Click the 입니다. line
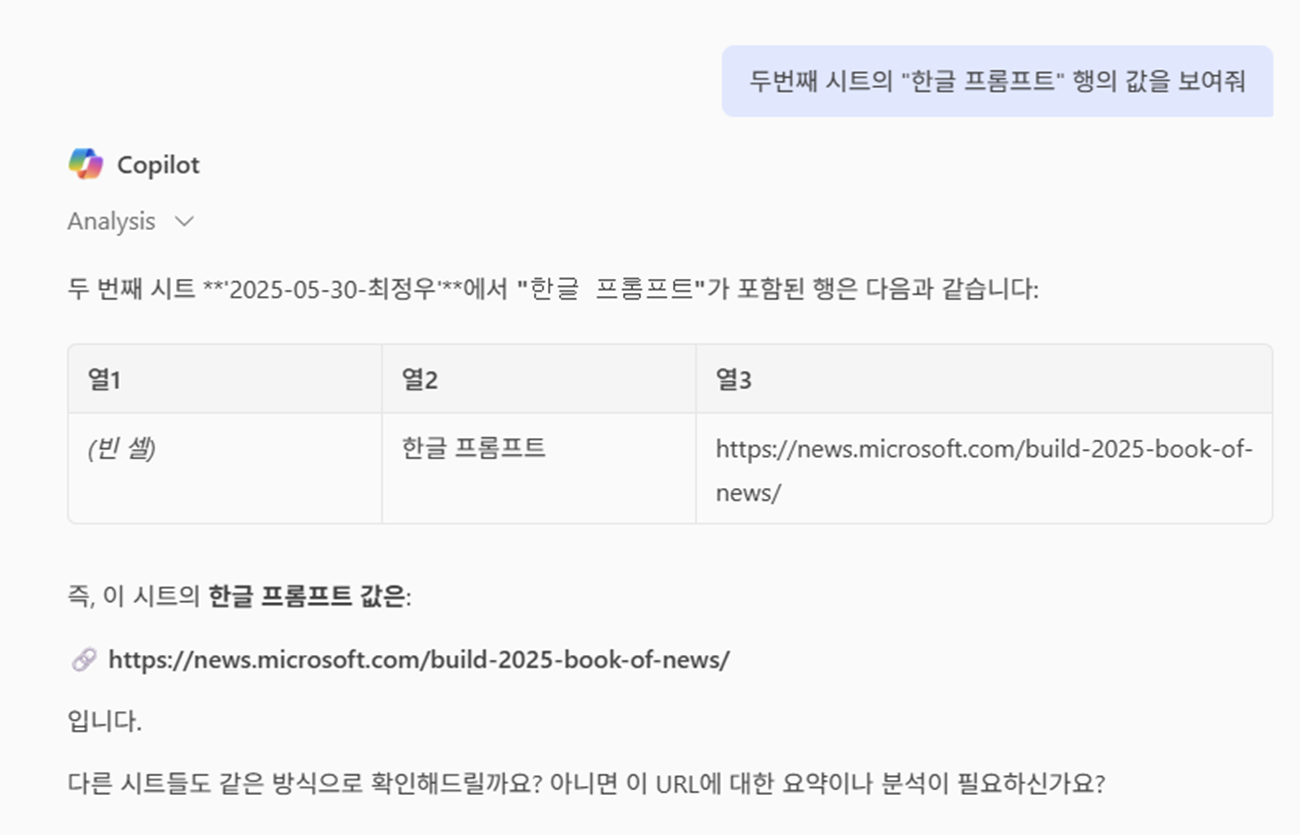This screenshot has height=835, width=1300. point(104,721)
